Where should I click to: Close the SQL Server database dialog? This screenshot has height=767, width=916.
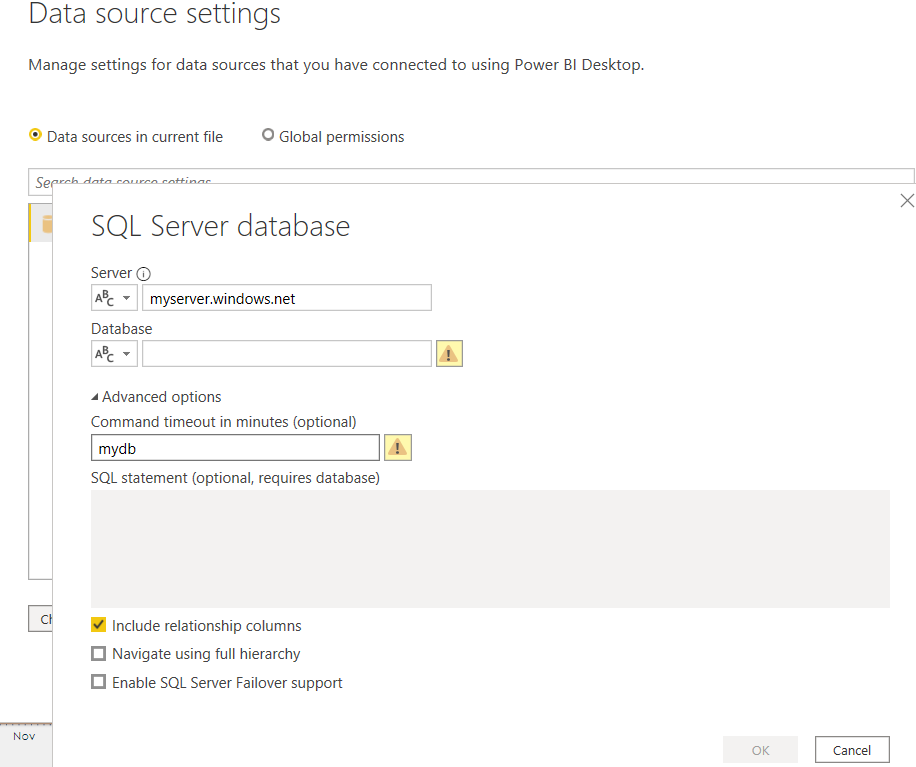(906, 201)
